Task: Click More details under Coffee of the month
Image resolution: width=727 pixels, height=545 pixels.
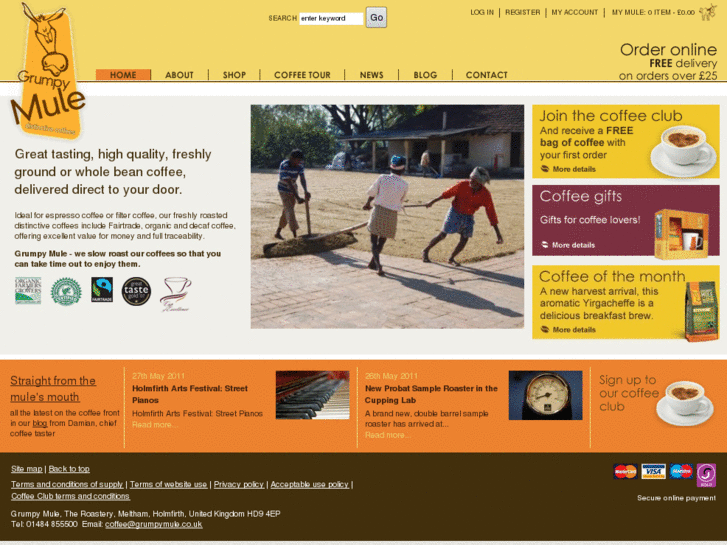Action: [574, 329]
